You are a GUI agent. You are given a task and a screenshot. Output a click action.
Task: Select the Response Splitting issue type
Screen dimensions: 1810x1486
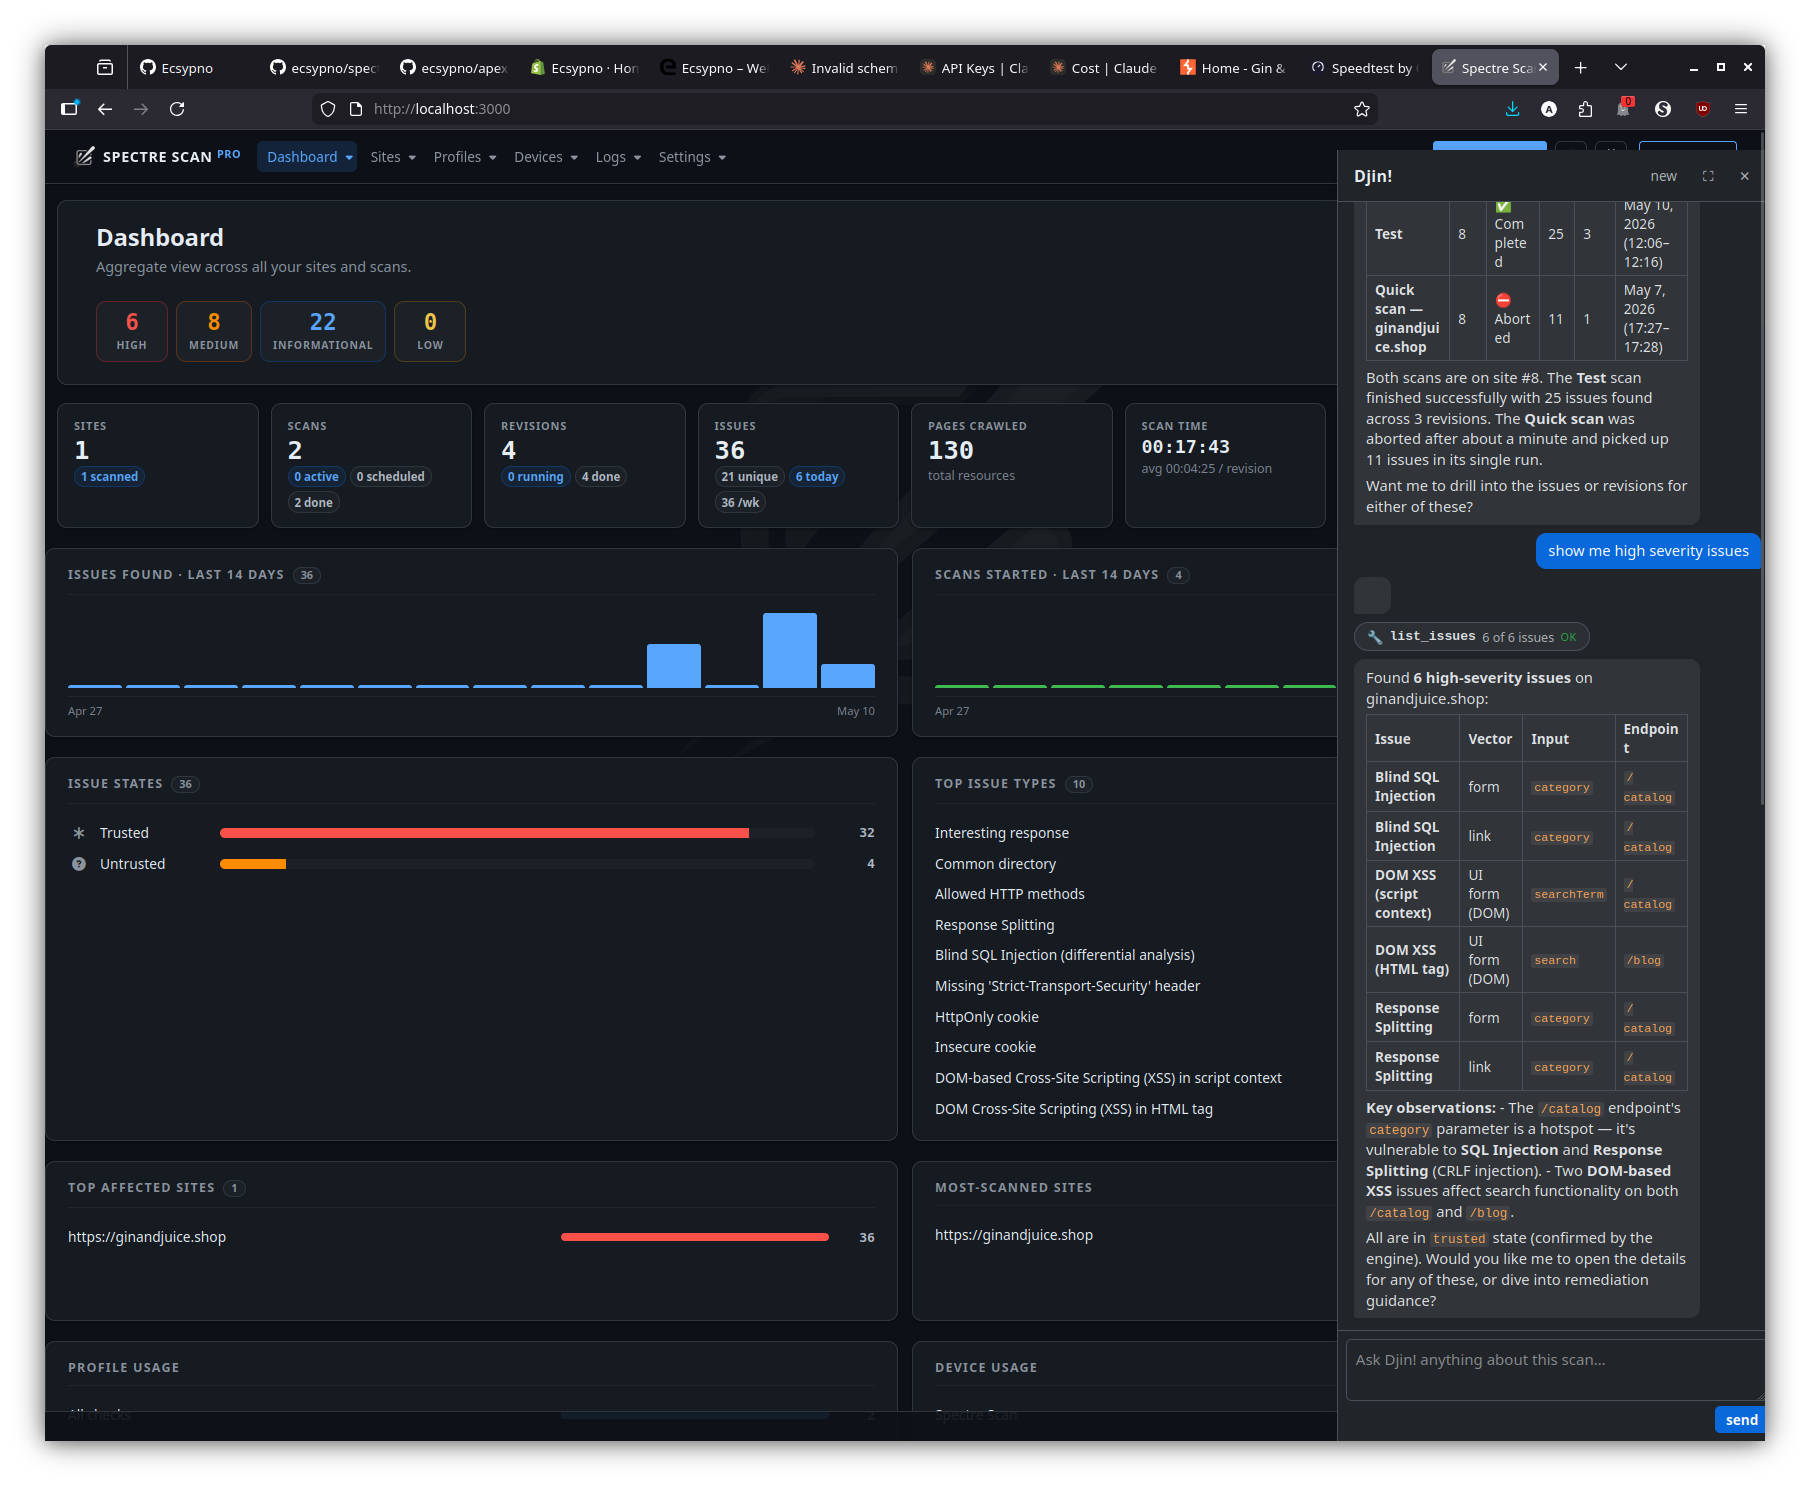pos(994,925)
